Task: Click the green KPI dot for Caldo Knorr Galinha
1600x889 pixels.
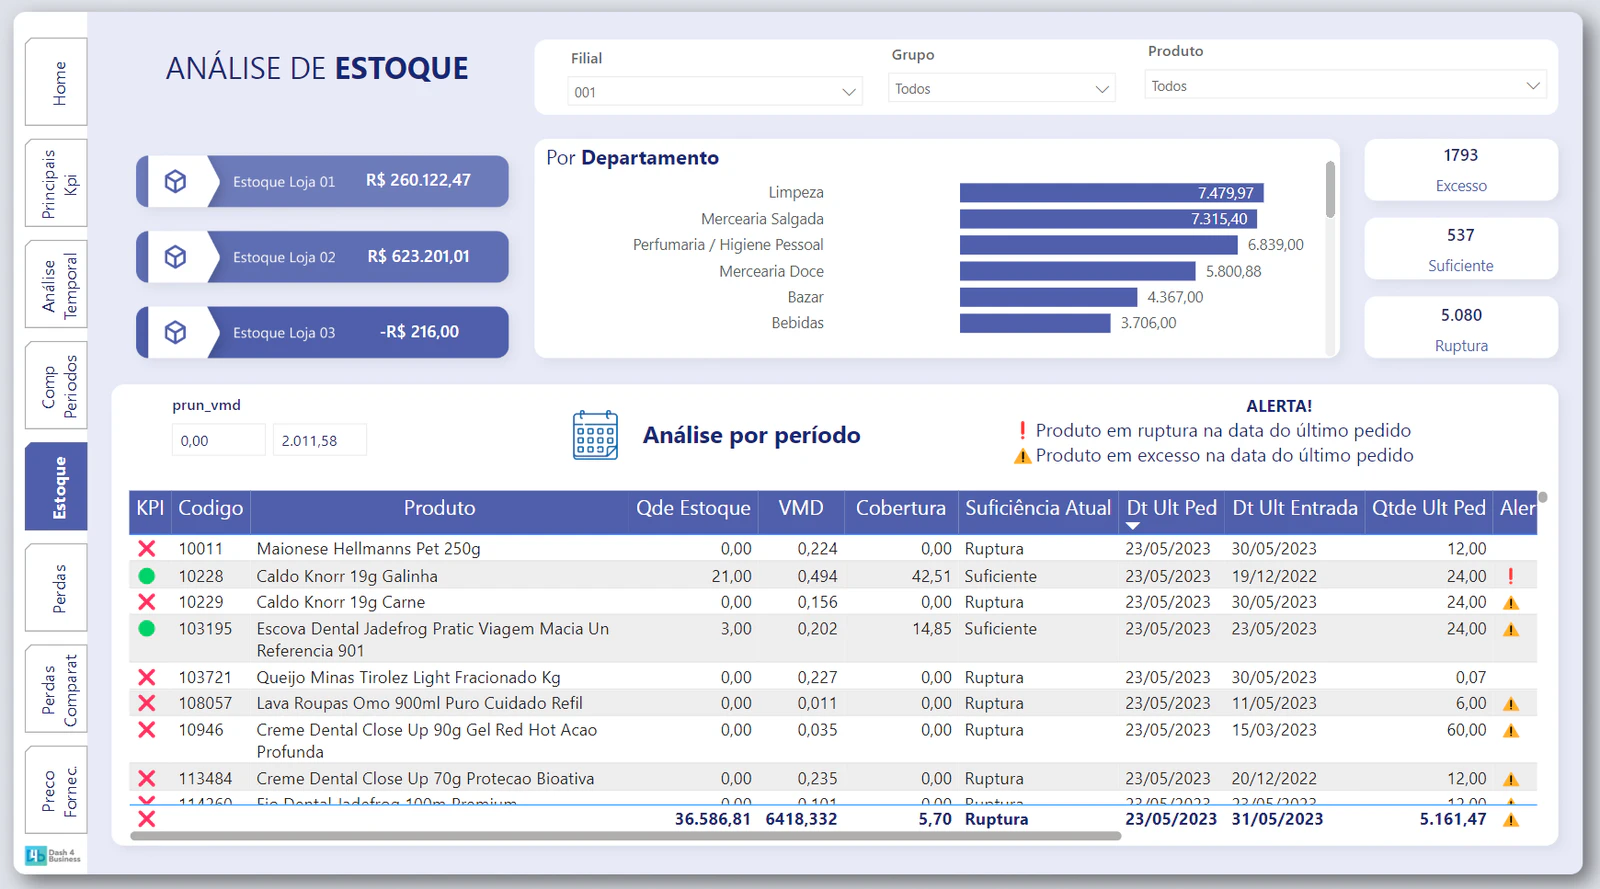Action: (x=147, y=576)
